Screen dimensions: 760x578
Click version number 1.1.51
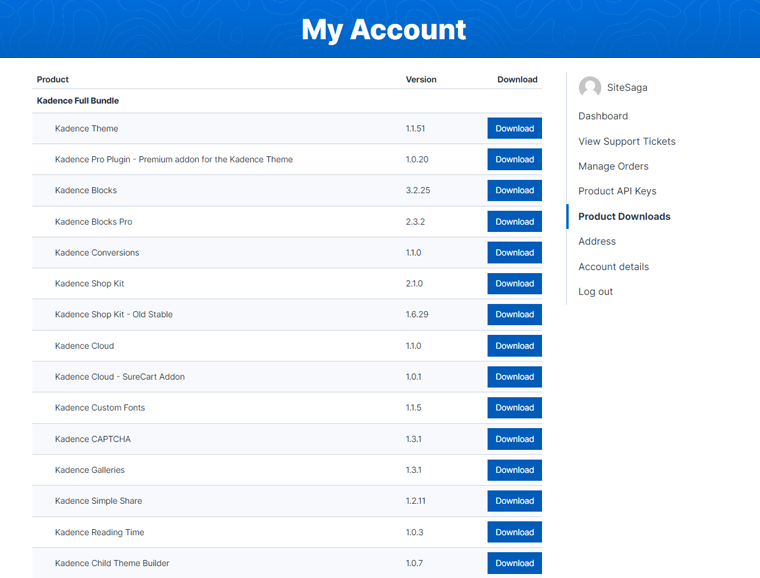415,128
